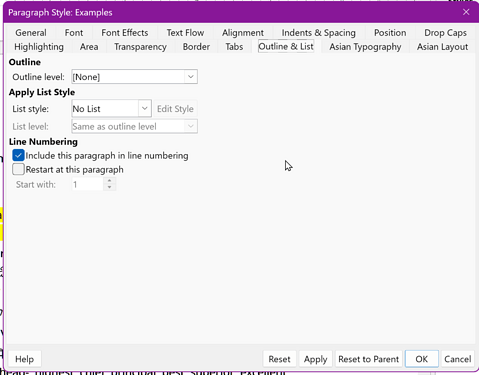This screenshot has width=479, height=375.
Task: Switch to the Asian Layout tab
Action: pos(442,47)
